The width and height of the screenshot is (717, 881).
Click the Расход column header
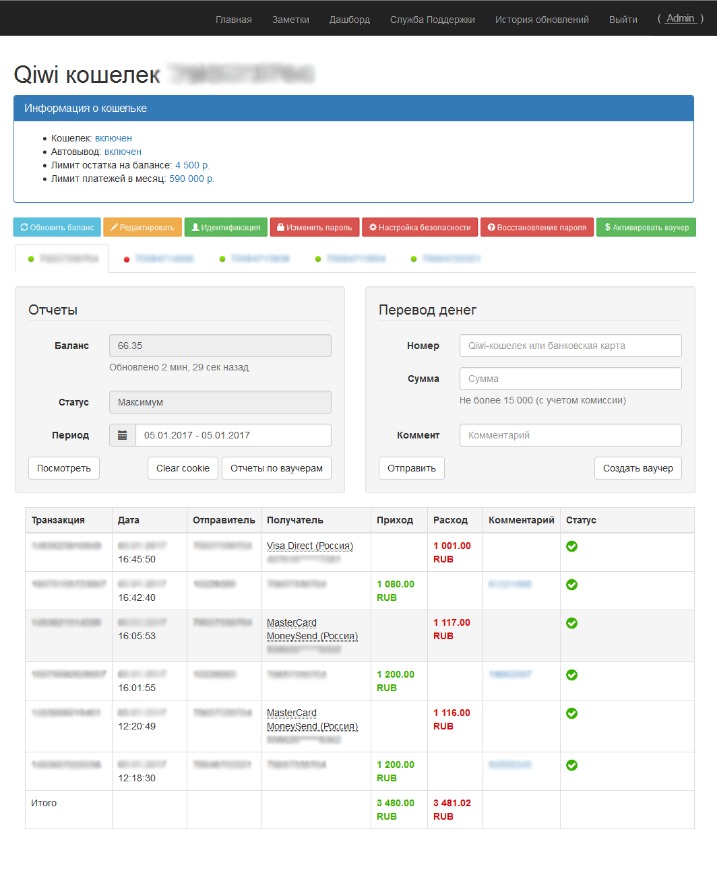pos(450,520)
